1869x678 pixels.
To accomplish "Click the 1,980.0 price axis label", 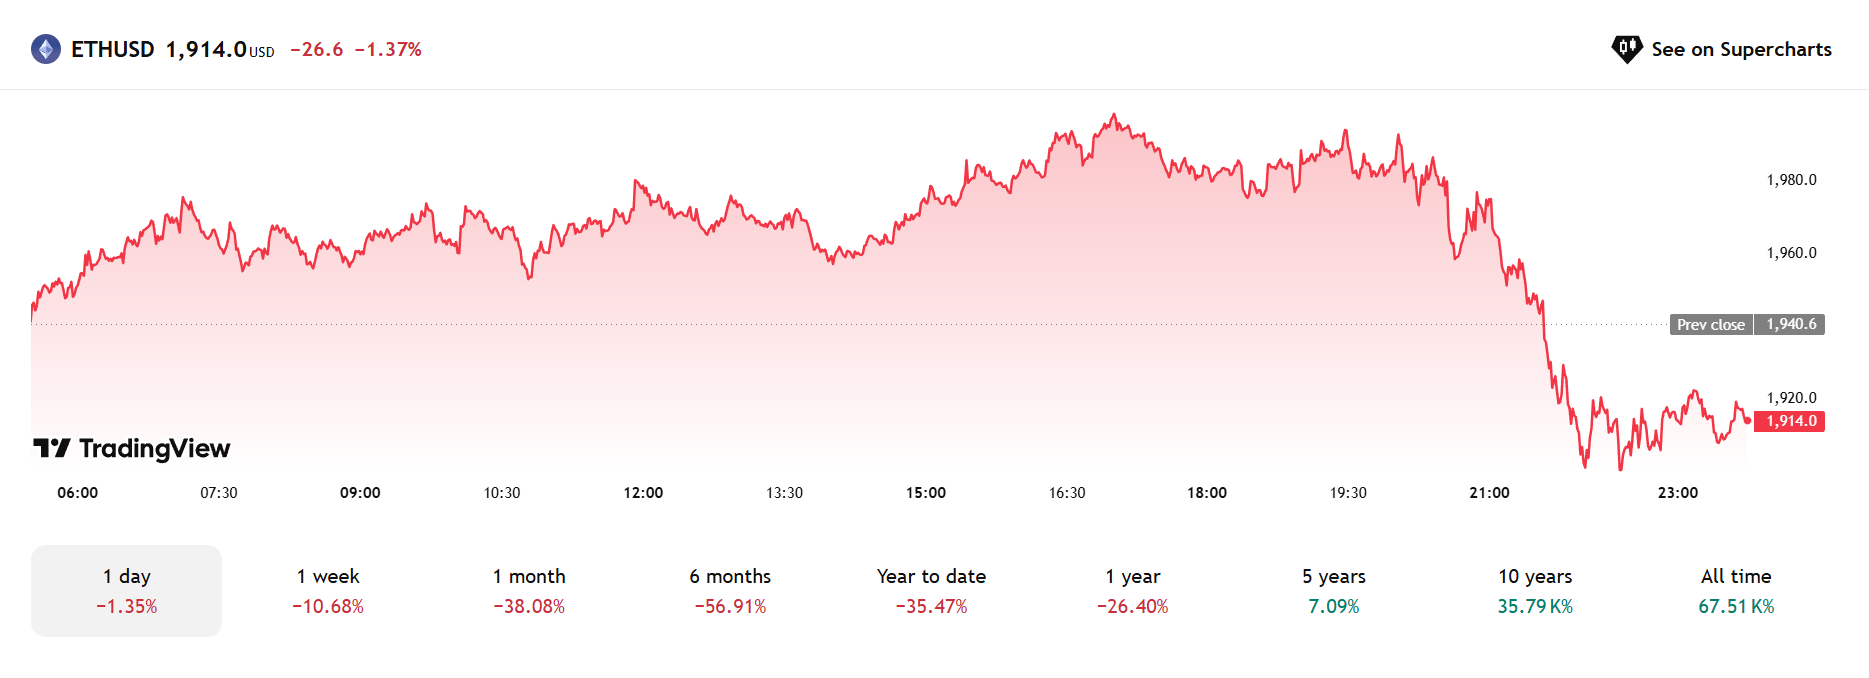I will point(1790,180).
